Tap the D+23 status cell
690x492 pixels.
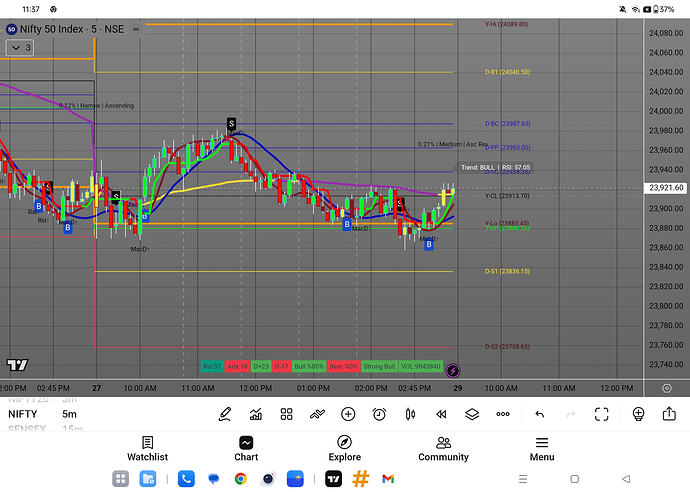click(x=261, y=366)
